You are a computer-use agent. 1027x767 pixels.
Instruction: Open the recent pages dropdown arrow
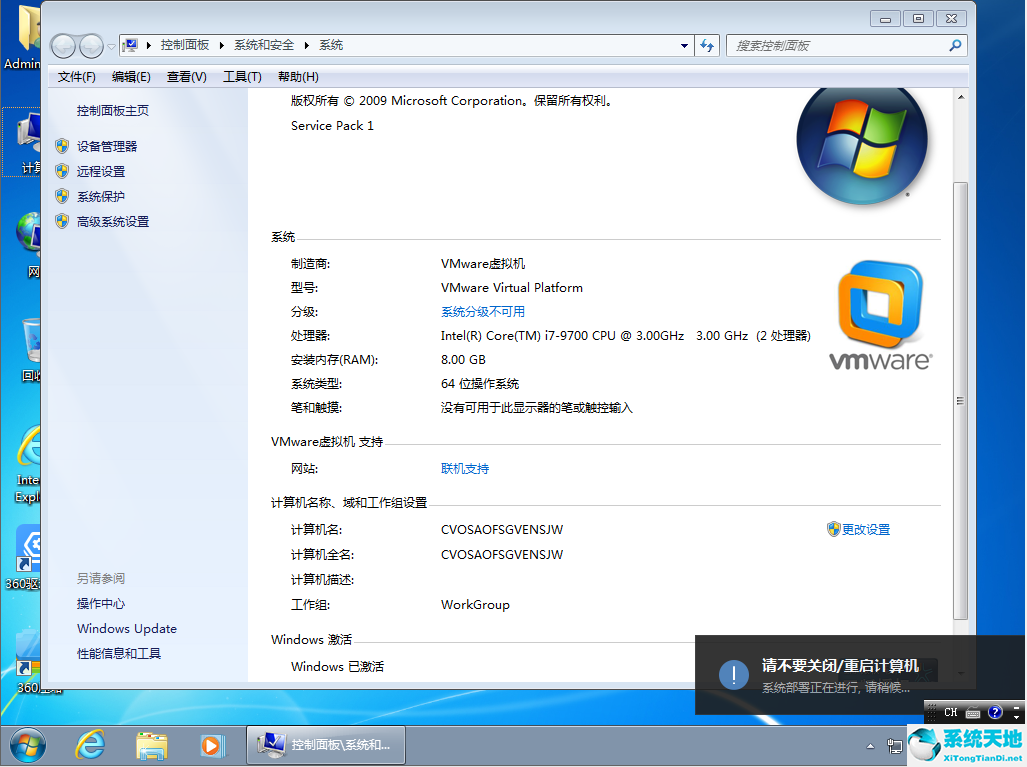tap(111, 47)
